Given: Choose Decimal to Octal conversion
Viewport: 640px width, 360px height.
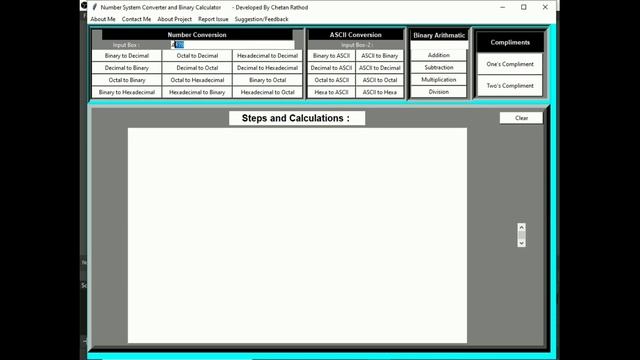Looking at the screenshot, I should click(197, 68).
